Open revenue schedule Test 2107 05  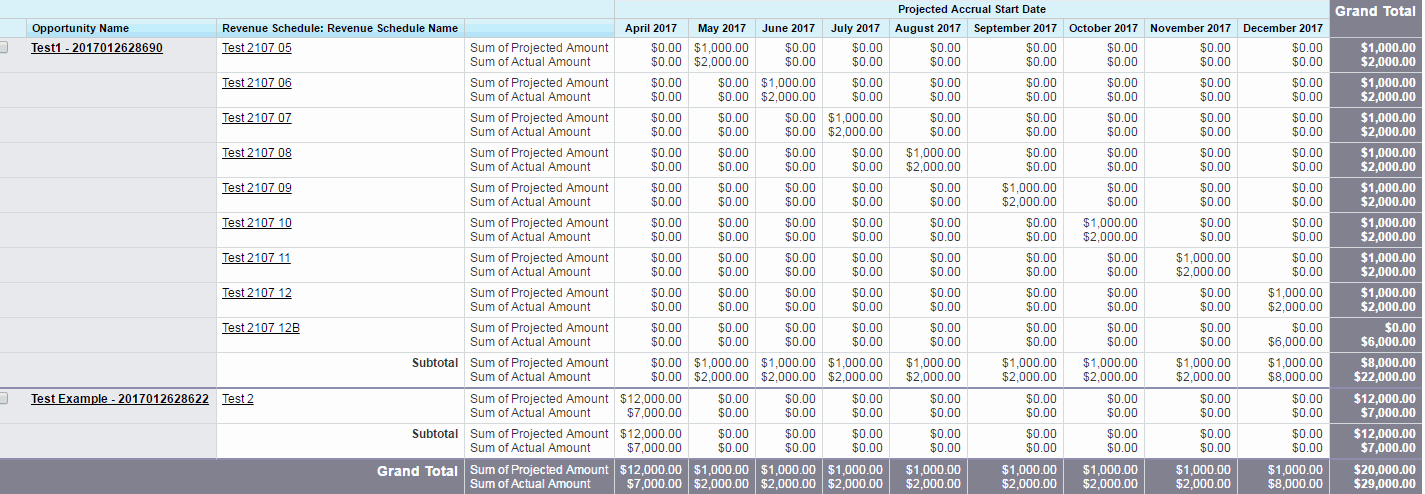pos(257,48)
